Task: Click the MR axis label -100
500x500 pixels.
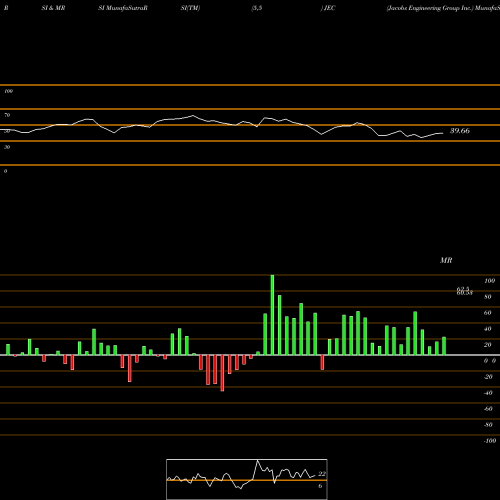Action: point(489,441)
